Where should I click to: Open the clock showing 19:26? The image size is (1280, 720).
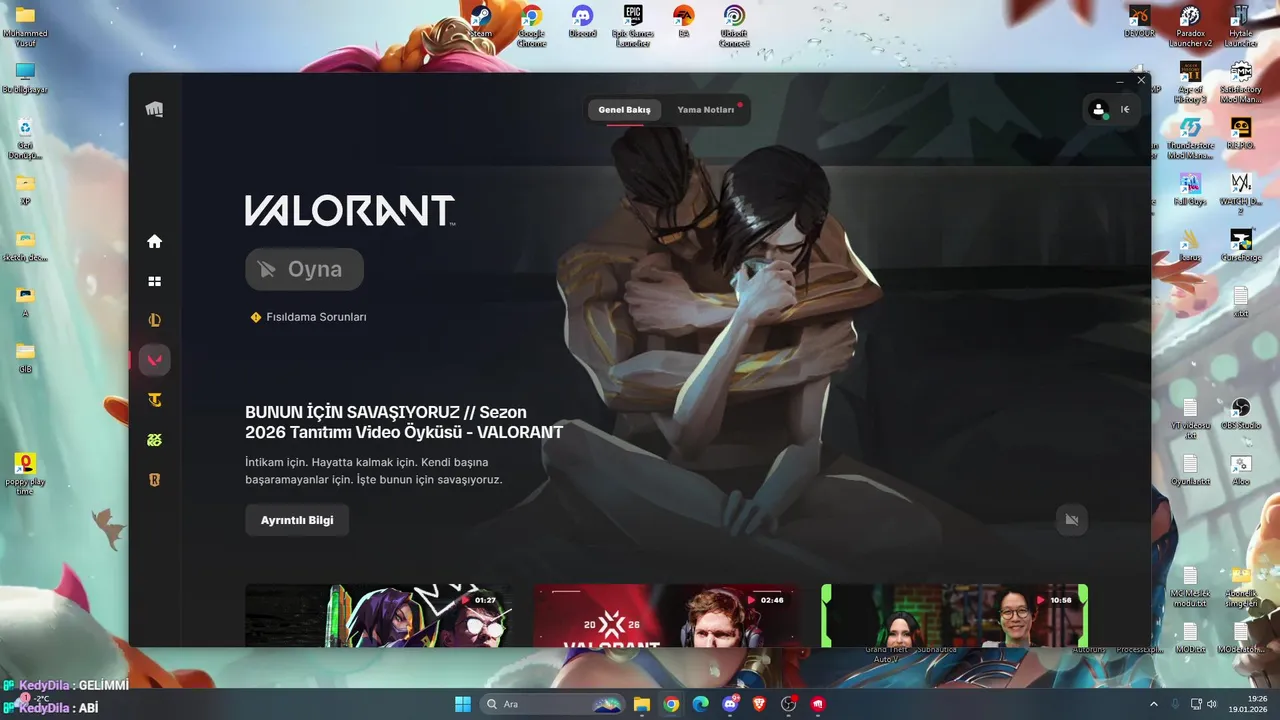click(1249, 704)
